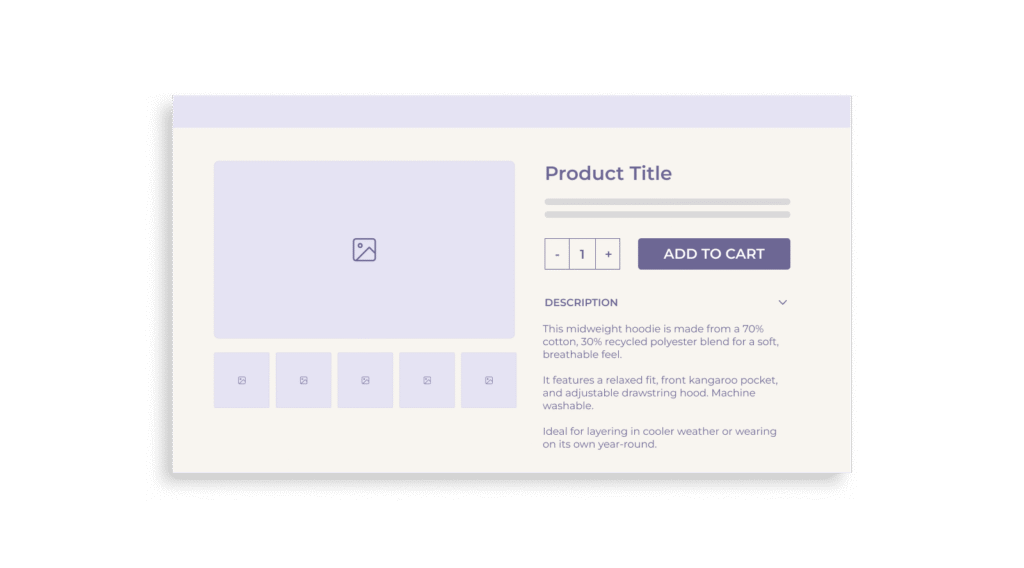The width and height of the screenshot is (1024, 568).
Task: Select the fourth product thumbnail
Action: (427, 380)
